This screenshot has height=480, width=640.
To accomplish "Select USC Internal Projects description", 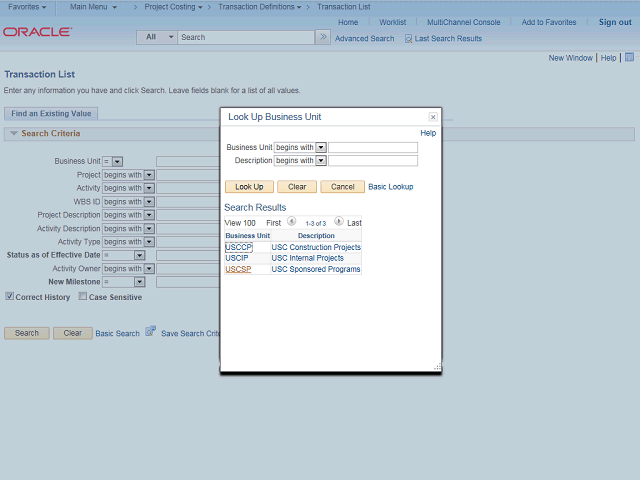I will click(x=307, y=258).
